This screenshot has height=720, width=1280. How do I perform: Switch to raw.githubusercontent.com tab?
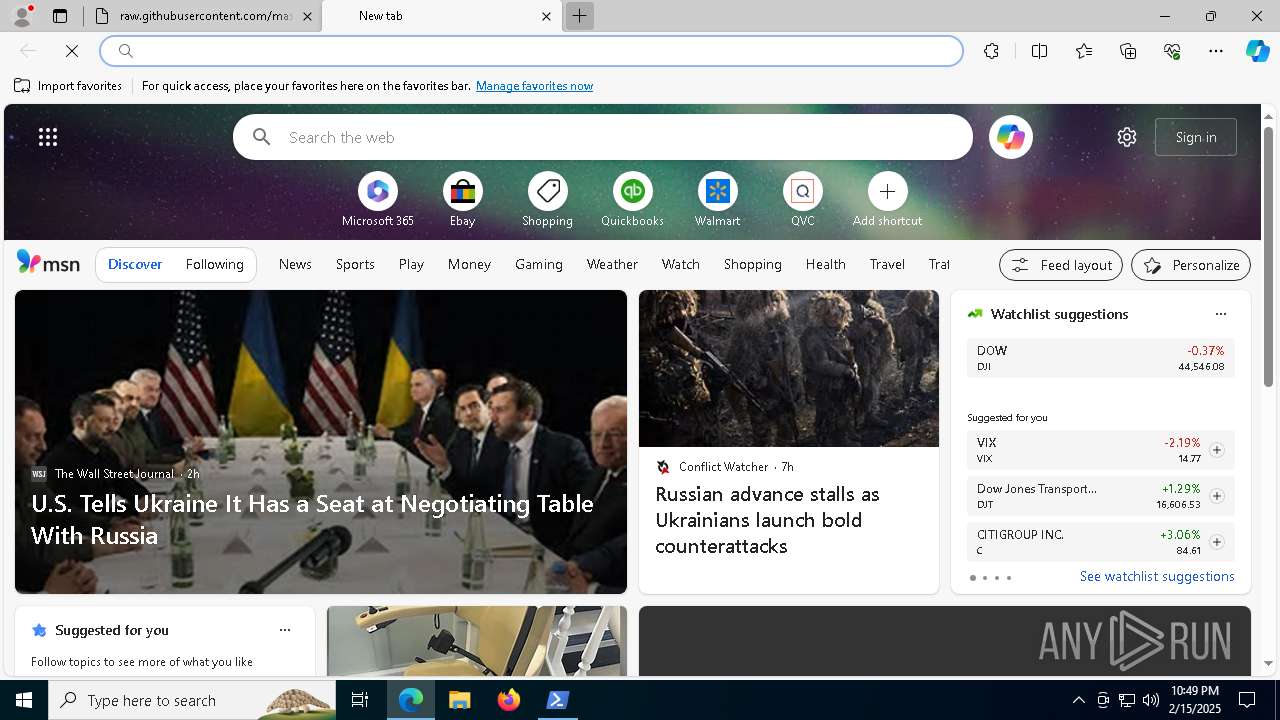[x=203, y=16]
